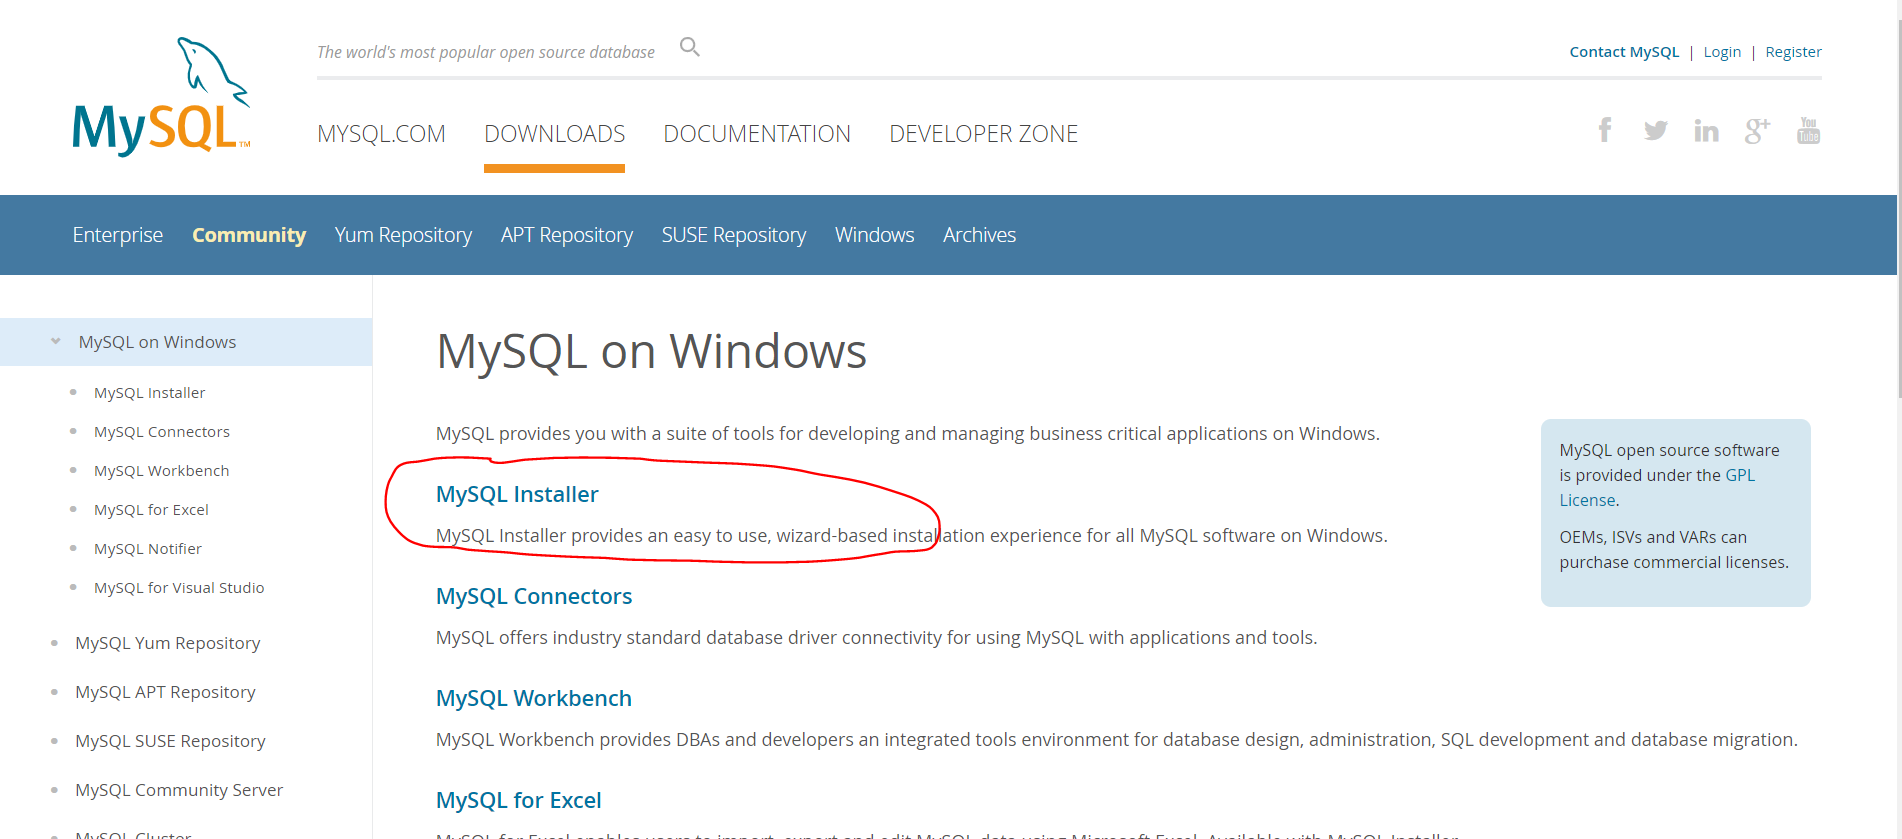Image resolution: width=1902 pixels, height=839 pixels.
Task: Open the DEVELOPER ZONE tab
Action: [984, 134]
